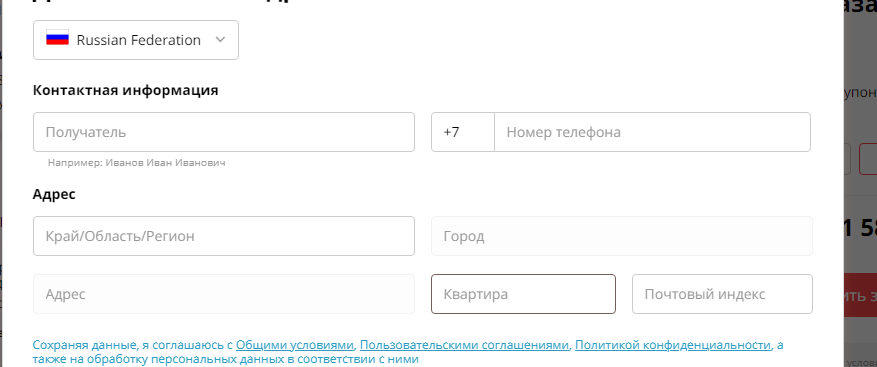Click the consent text about обработку персональных данных

click(x=225, y=359)
